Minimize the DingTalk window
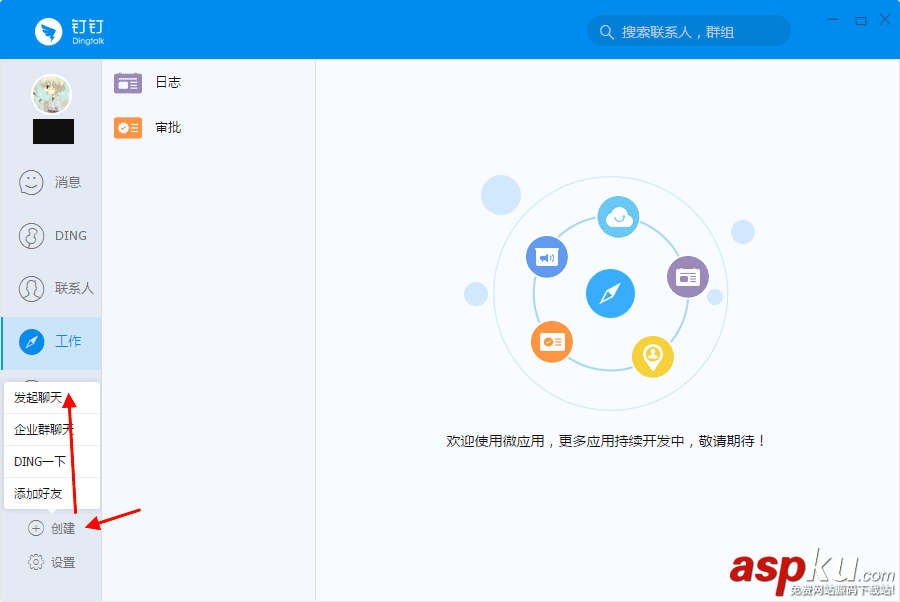The width and height of the screenshot is (900, 602). pyautogui.click(x=833, y=20)
